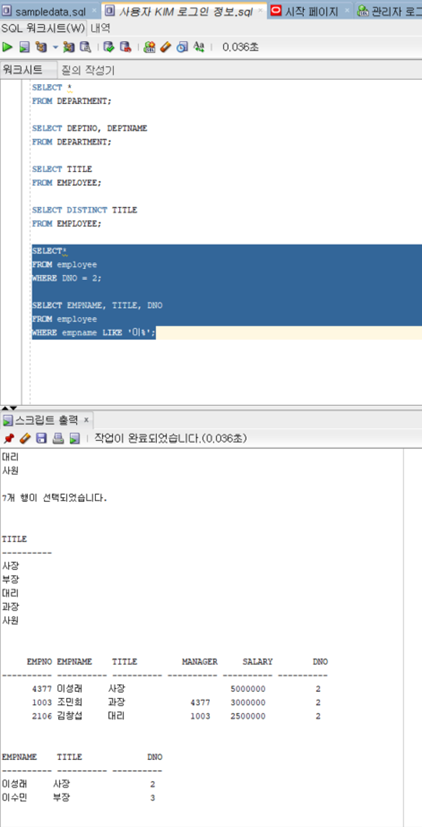The image size is (422, 827).
Task: Click the To Upper/Lower/InitCap icon
Action: coord(199,47)
